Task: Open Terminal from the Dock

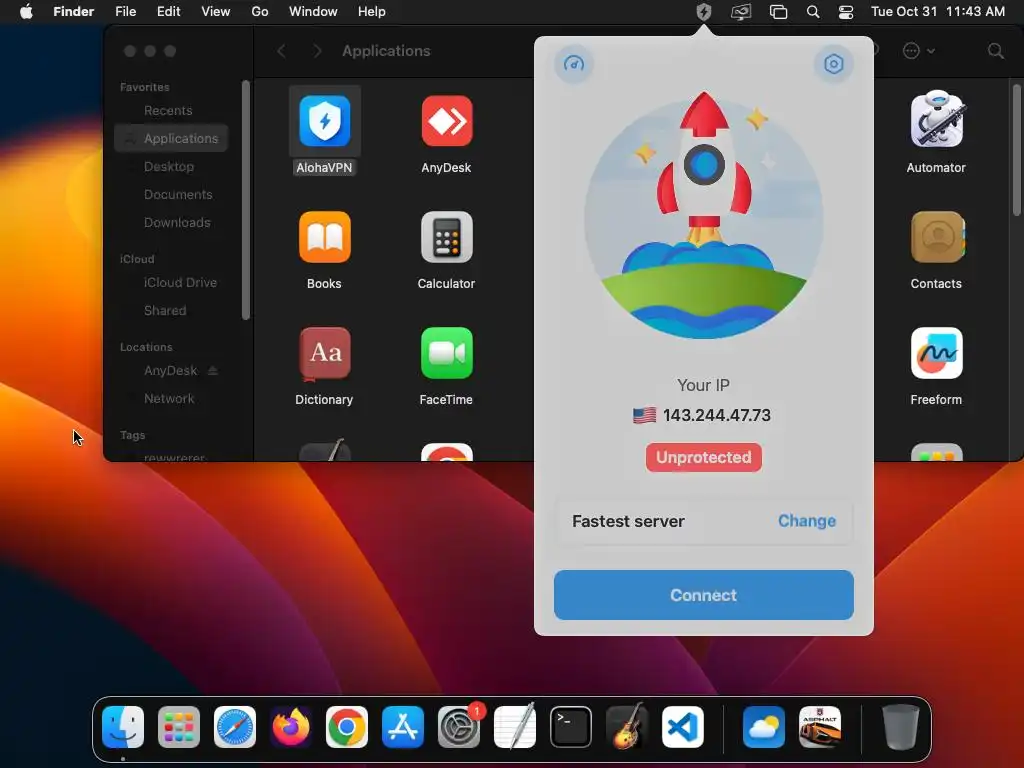Action: pos(571,727)
